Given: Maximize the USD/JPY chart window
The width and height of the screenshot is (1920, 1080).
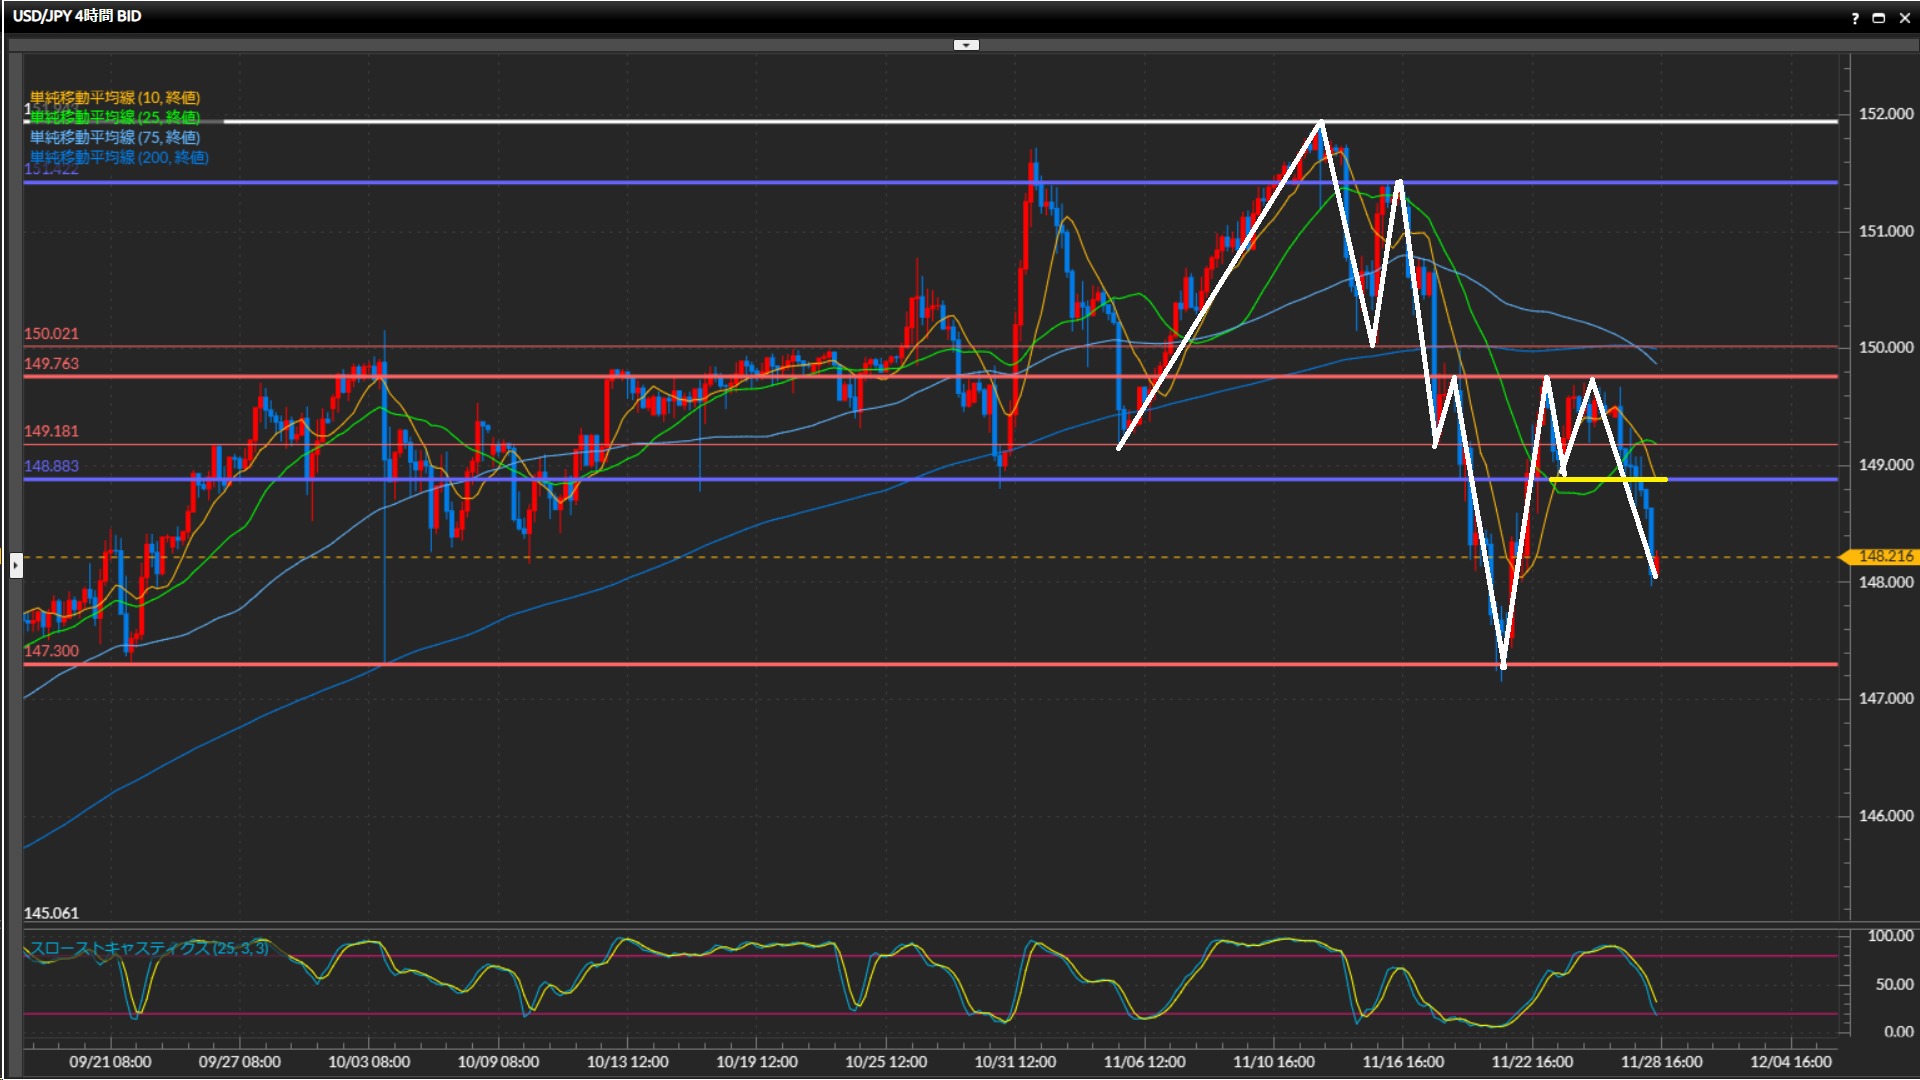Looking at the screenshot, I should (x=1878, y=18).
